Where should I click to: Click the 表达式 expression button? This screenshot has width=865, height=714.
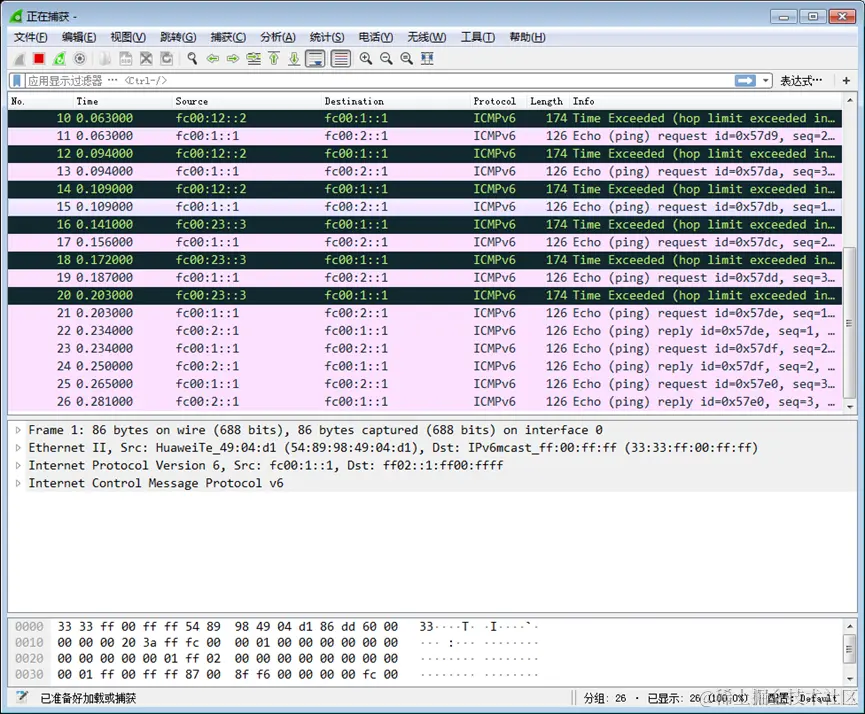tap(801, 81)
